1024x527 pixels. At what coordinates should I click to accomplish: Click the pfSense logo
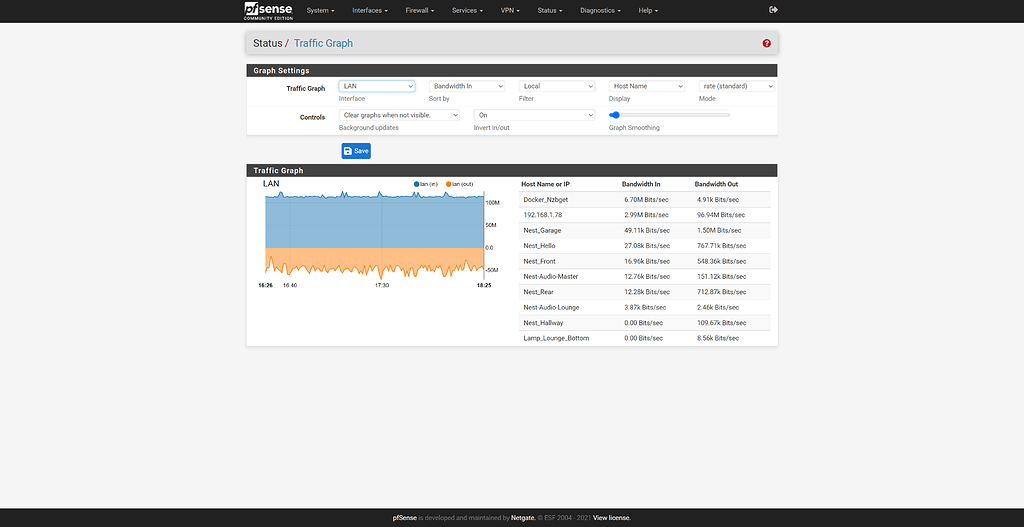tap(268, 10)
